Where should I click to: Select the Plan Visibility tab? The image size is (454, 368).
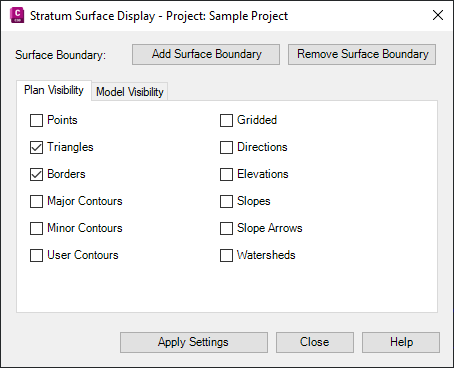click(54, 90)
